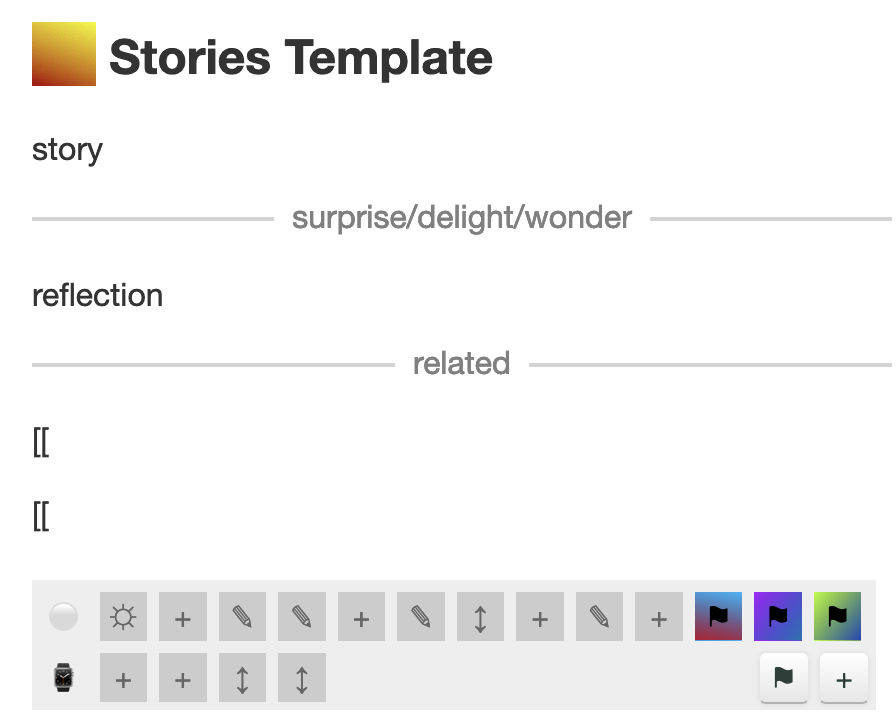
Task: Click the surprise/delight/wonder divider label
Action: tap(461, 217)
